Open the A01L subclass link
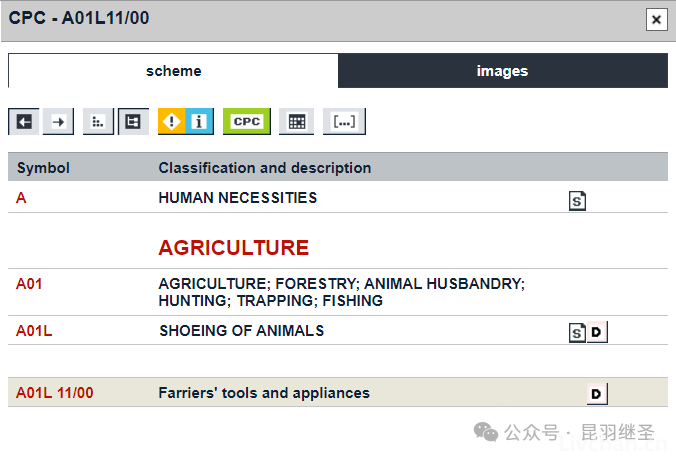The image size is (676, 459). 34,331
